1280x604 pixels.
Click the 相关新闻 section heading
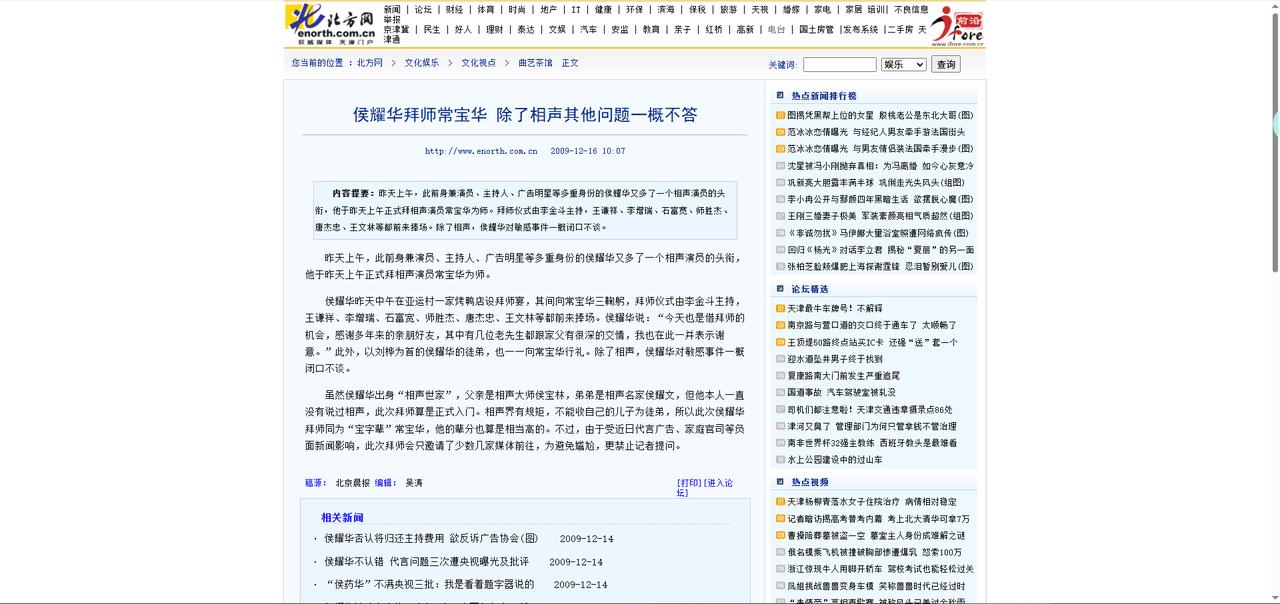point(342,518)
